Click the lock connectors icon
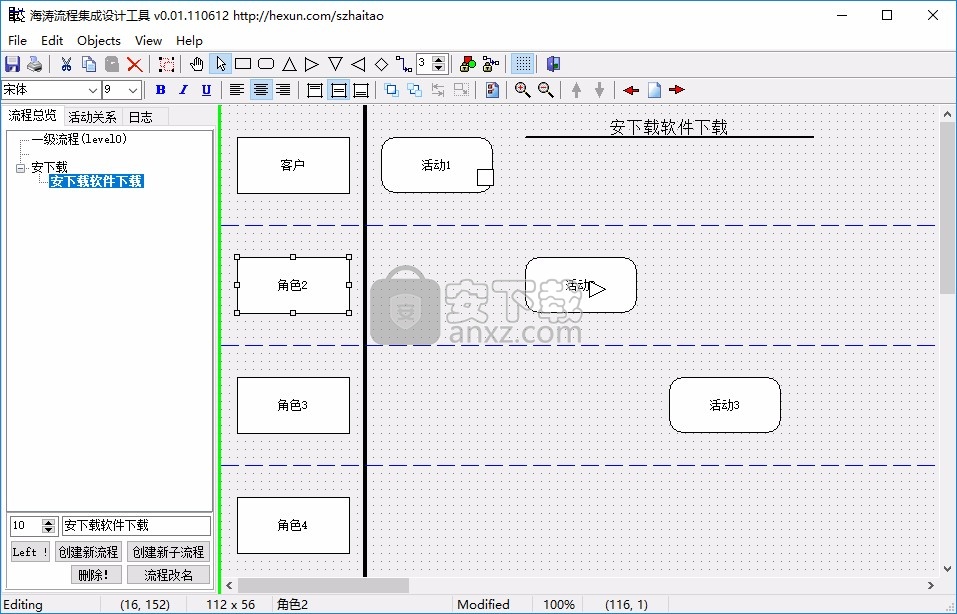This screenshot has width=957, height=614. coord(491,64)
